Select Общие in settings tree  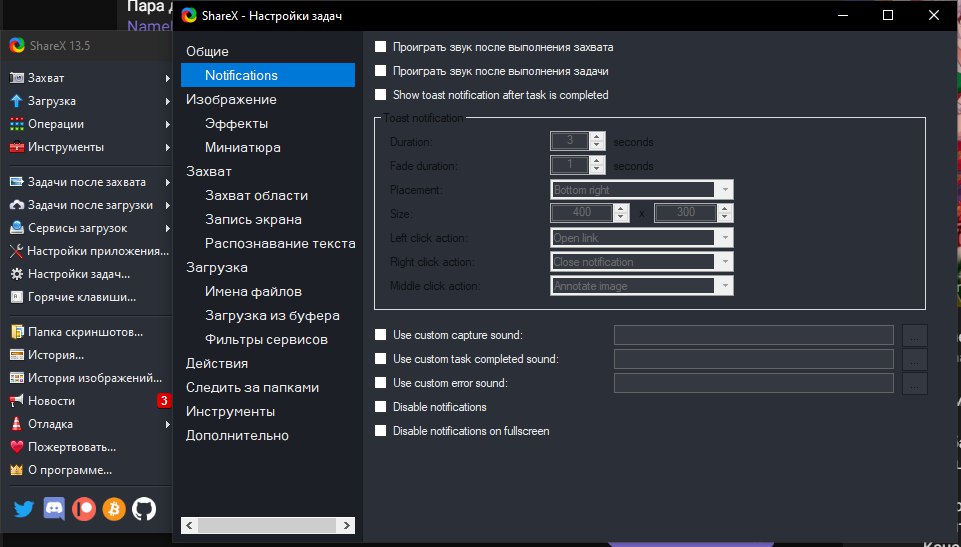pos(207,51)
